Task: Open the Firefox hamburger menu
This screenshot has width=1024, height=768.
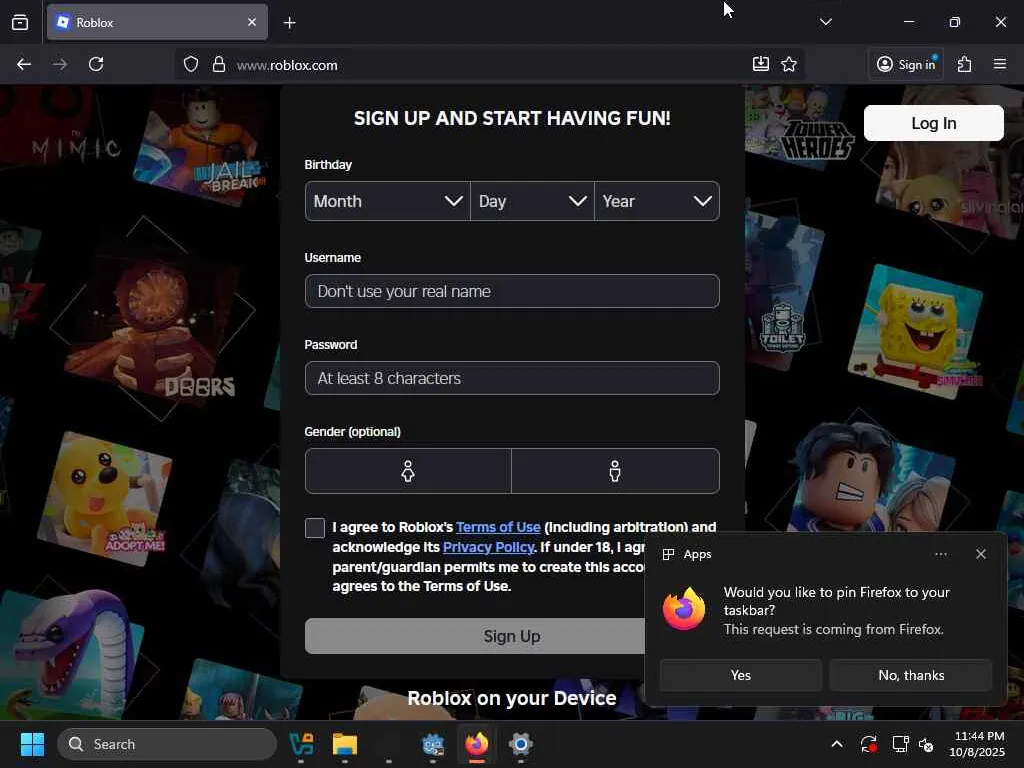Action: pos(1000,64)
